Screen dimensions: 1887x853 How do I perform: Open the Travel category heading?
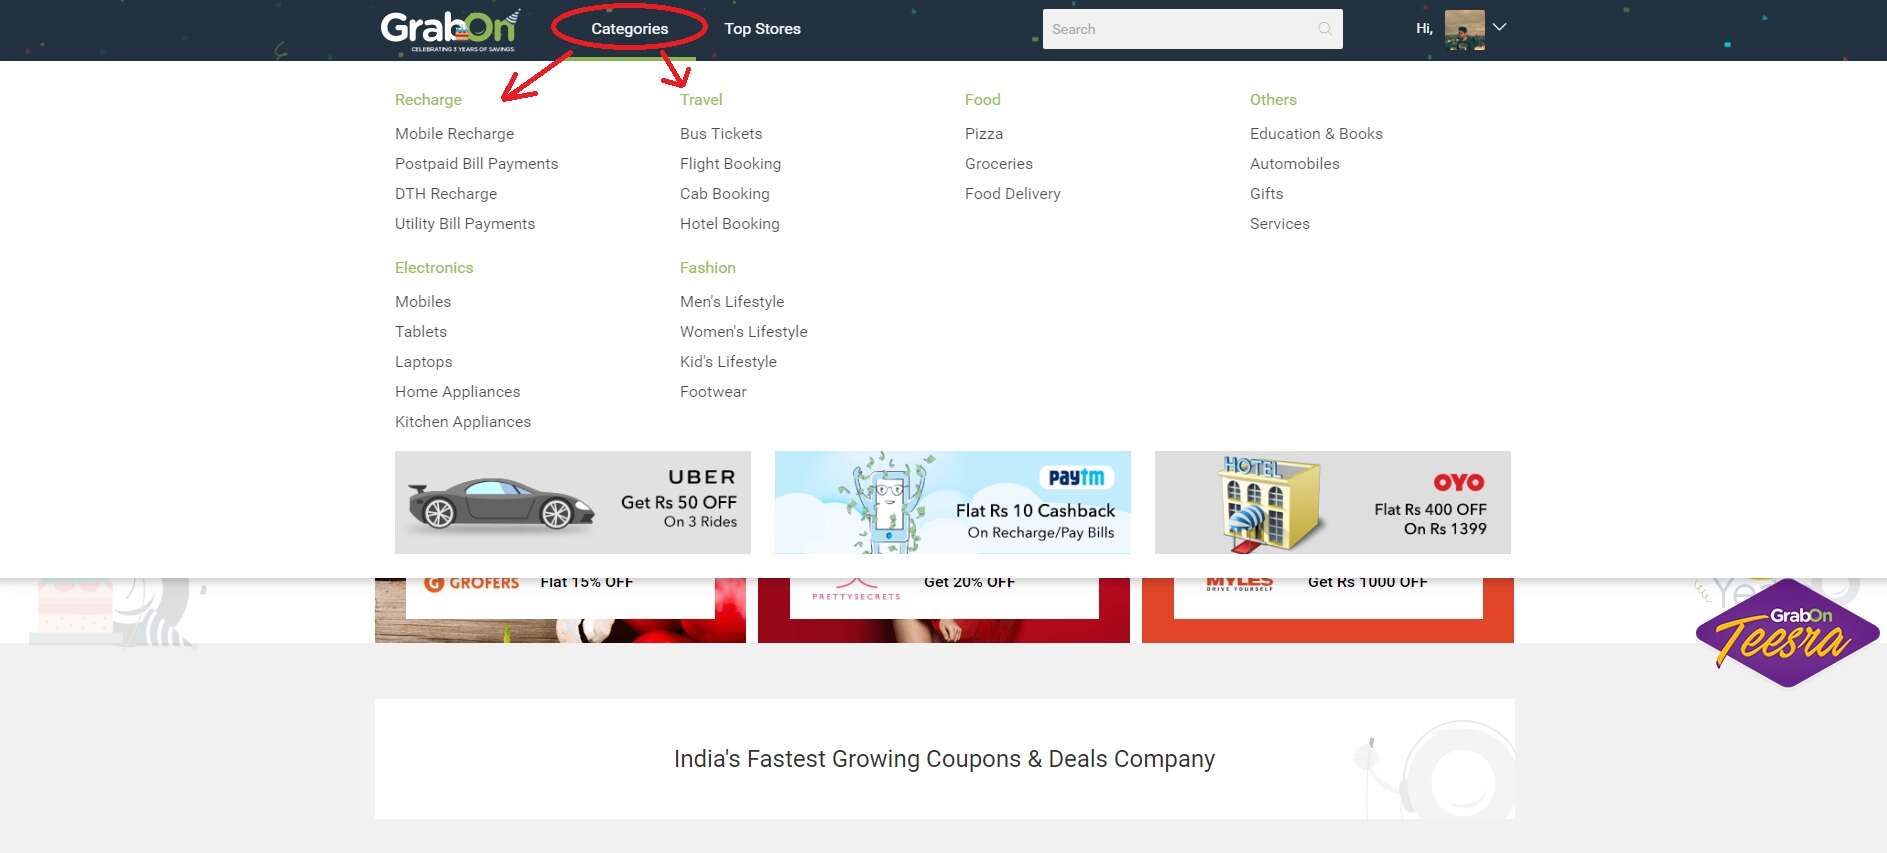pos(701,100)
